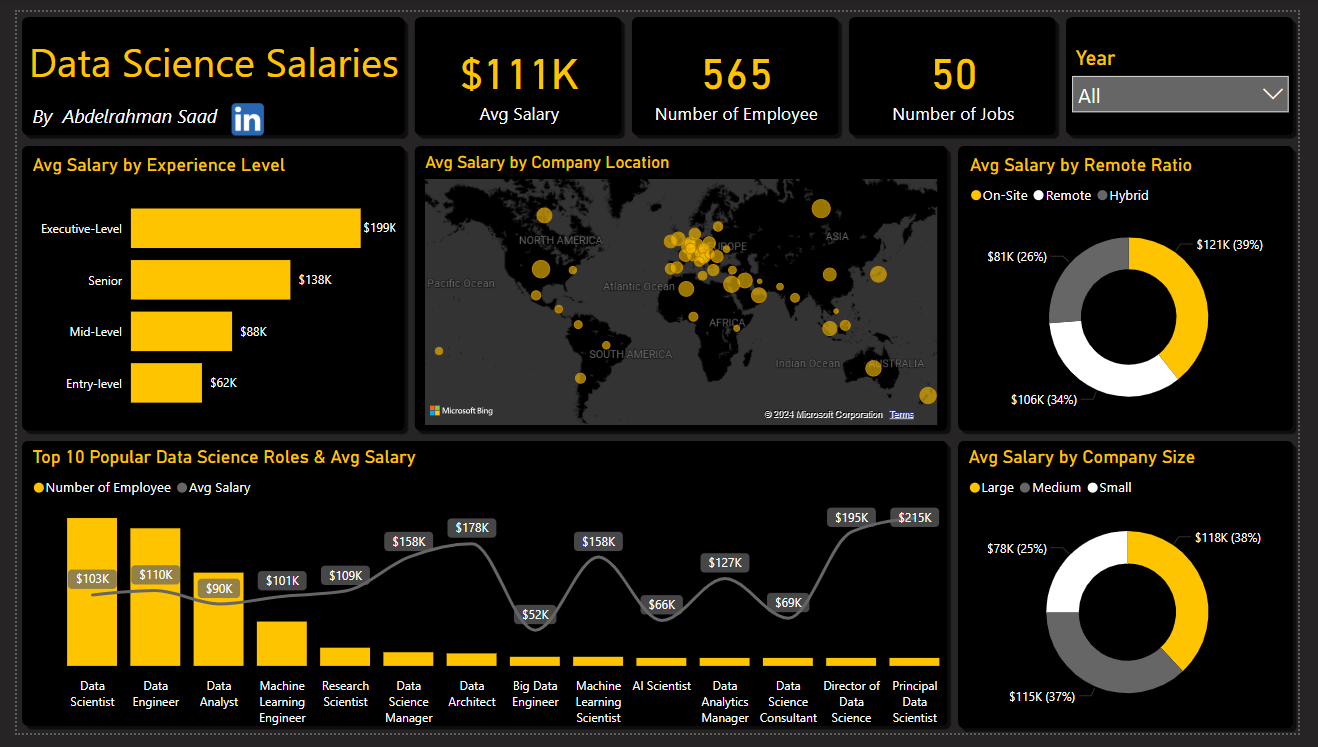Viewport: 1318px width, 747px height.
Task: Click the Data Architect axis label
Action: coord(472,693)
